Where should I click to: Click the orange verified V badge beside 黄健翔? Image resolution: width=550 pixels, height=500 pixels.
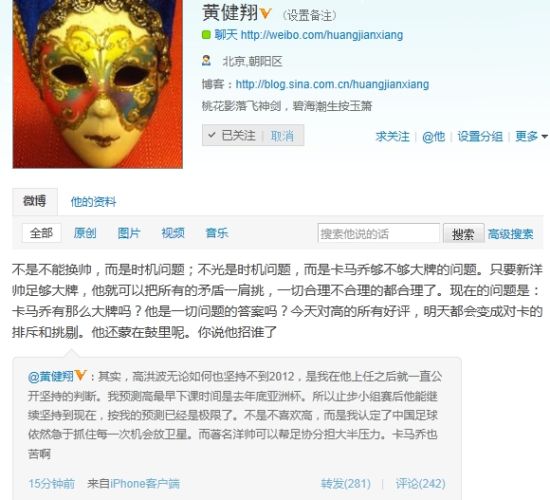pos(266,13)
